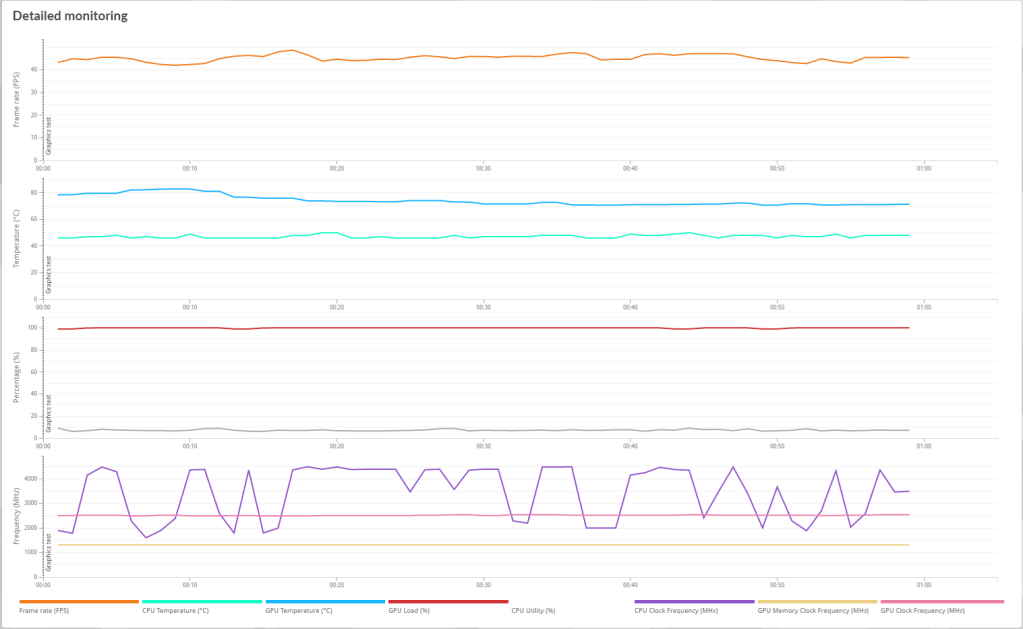This screenshot has width=1023, height=629.
Task: Click the red GPU Load legend swatch
Action: (x=448, y=601)
